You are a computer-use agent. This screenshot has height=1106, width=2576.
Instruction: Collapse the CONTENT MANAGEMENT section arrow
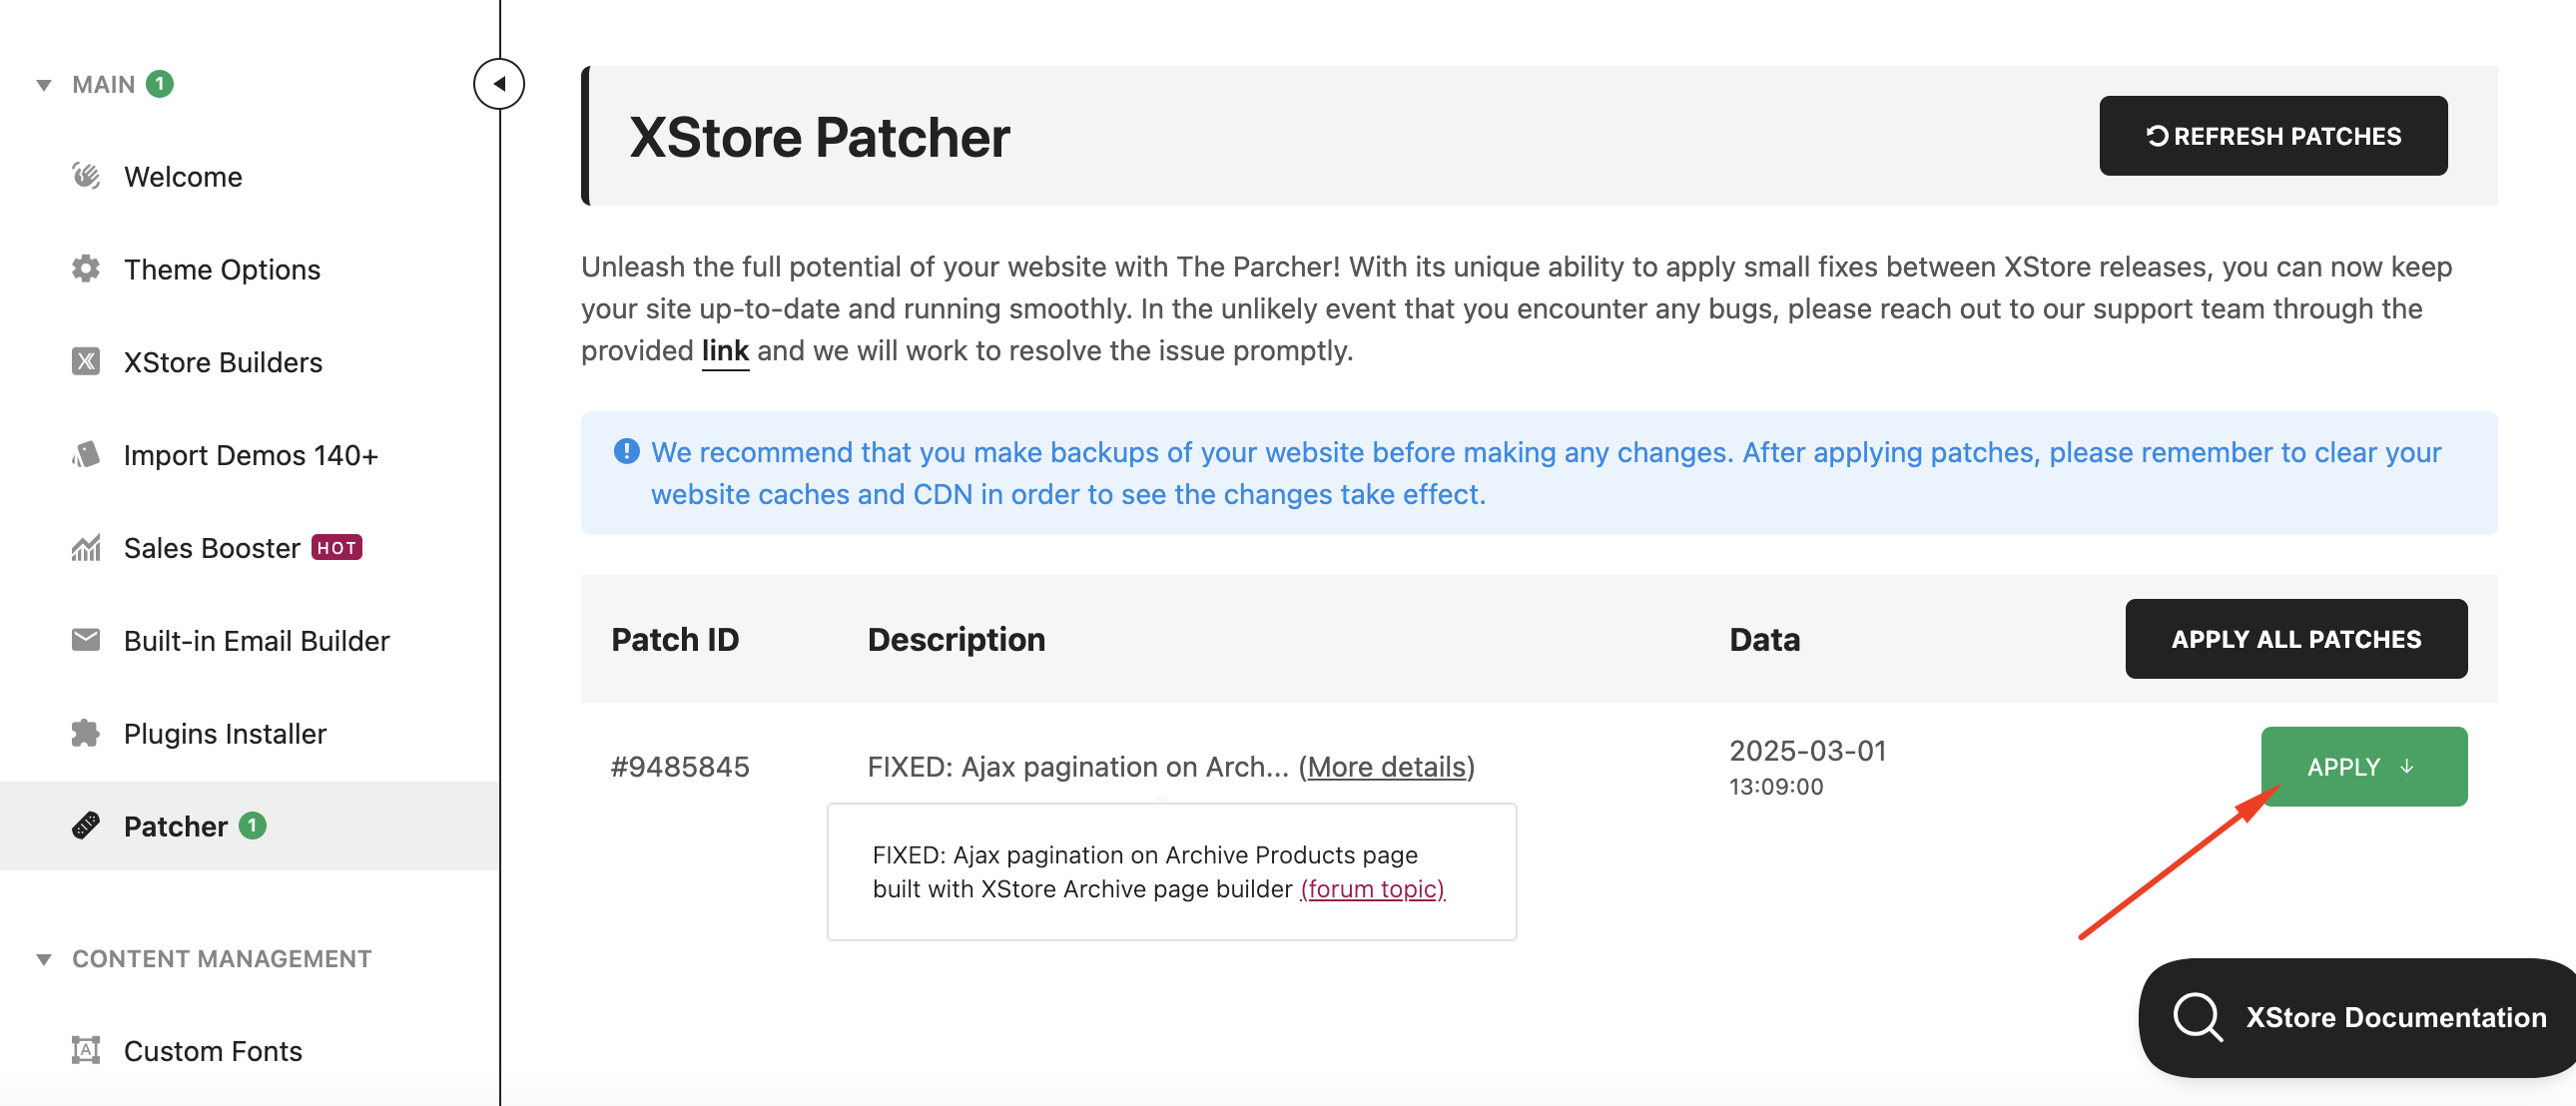(x=44, y=959)
